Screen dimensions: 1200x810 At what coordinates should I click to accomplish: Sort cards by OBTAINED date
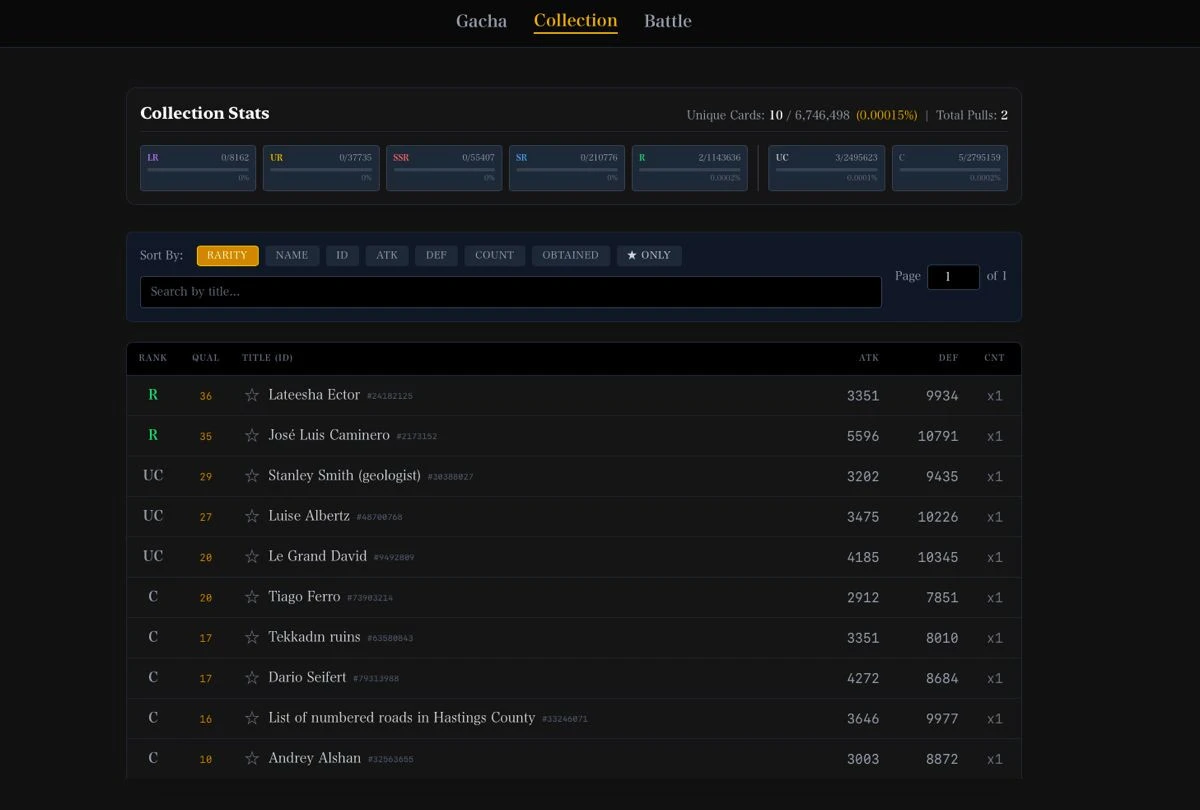click(570, 256)
